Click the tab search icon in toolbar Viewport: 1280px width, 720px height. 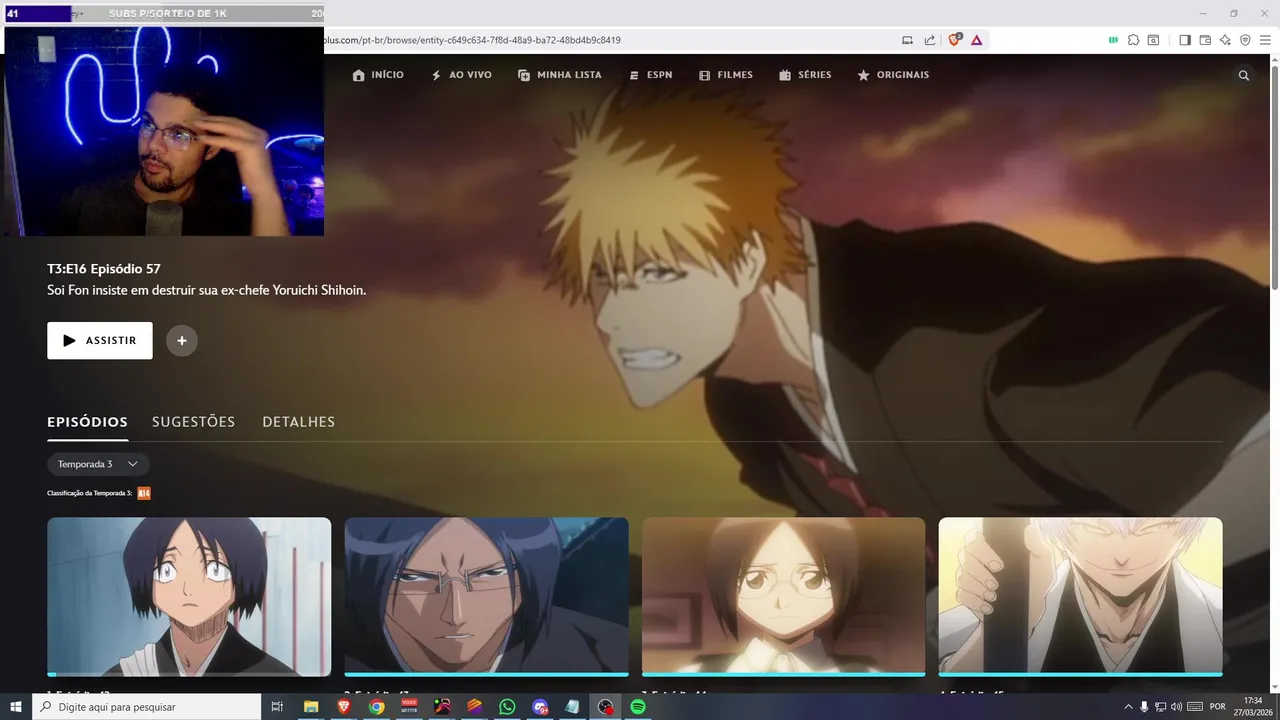pyautogui.click(x=1153, y=40)
